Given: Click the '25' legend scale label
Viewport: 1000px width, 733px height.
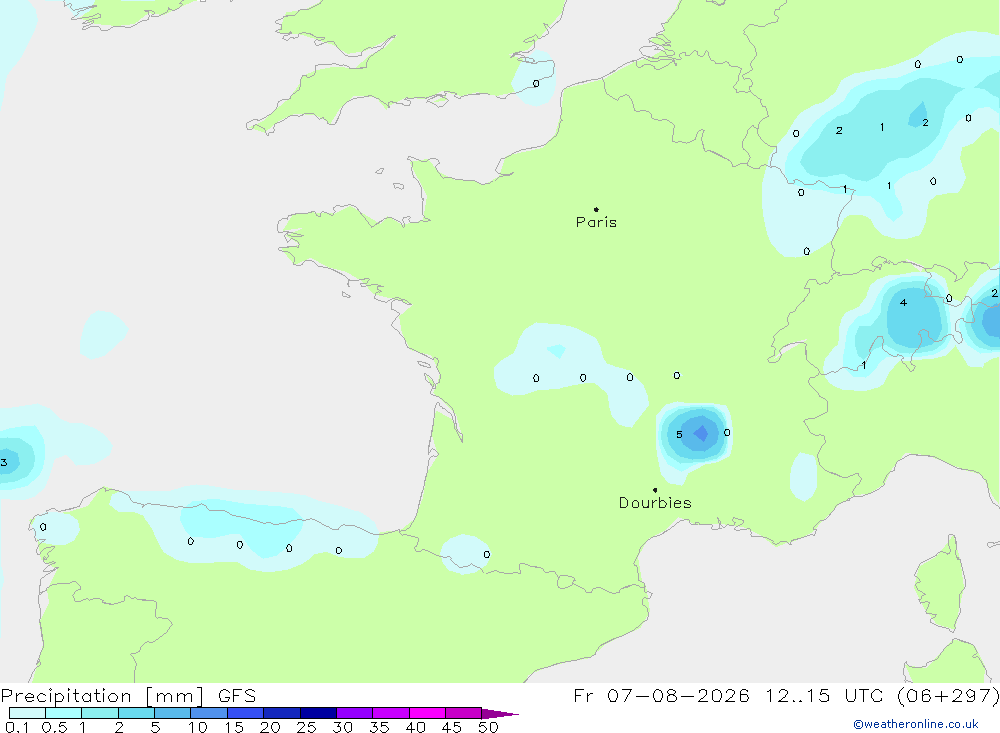Looking at the screenshot, I should tap(307, 727).
